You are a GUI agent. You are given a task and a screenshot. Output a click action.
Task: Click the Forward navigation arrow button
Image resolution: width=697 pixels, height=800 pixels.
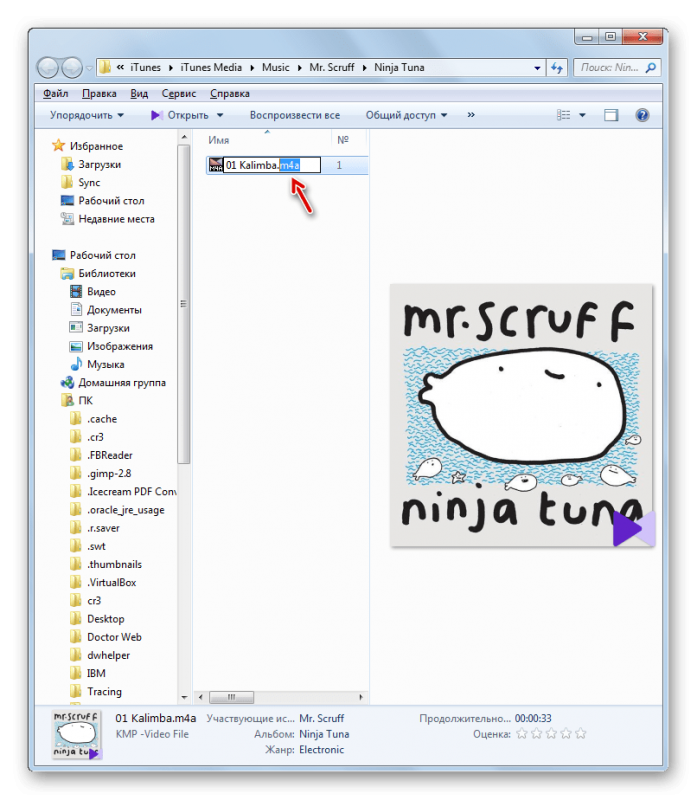[x=72, y=68]
